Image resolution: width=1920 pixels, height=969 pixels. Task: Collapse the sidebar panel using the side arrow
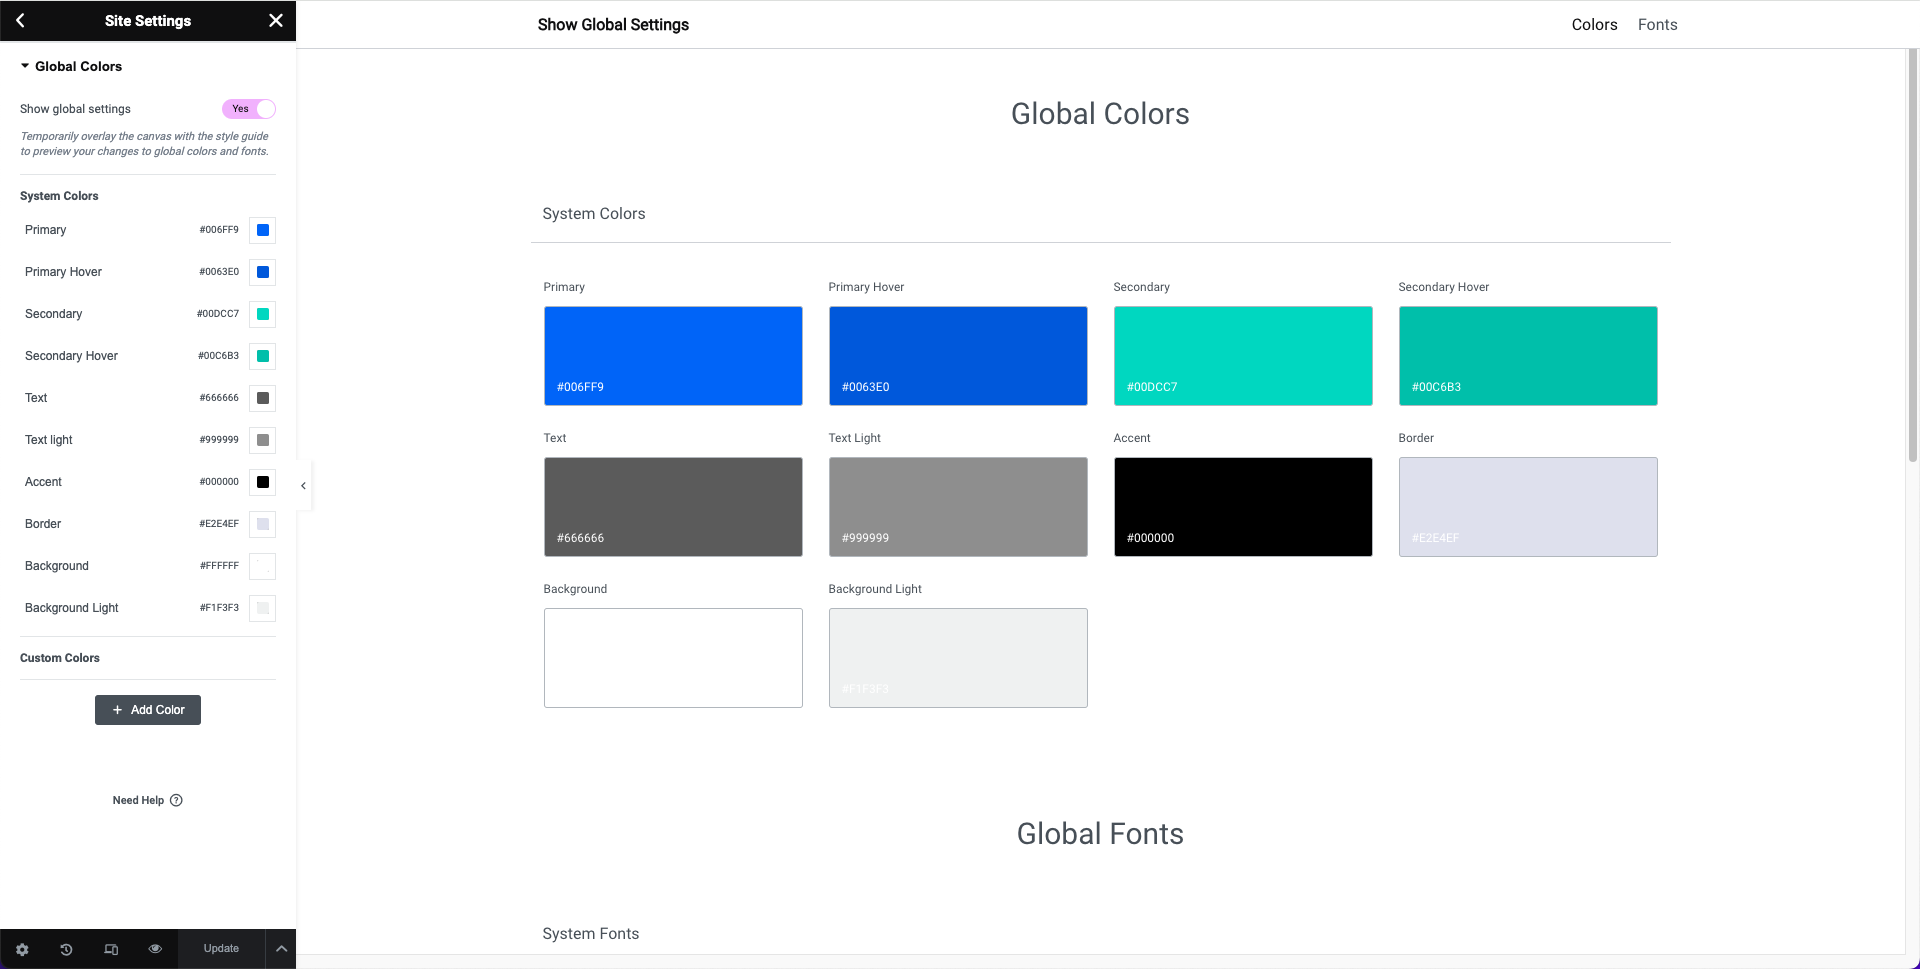pos(303,486)
